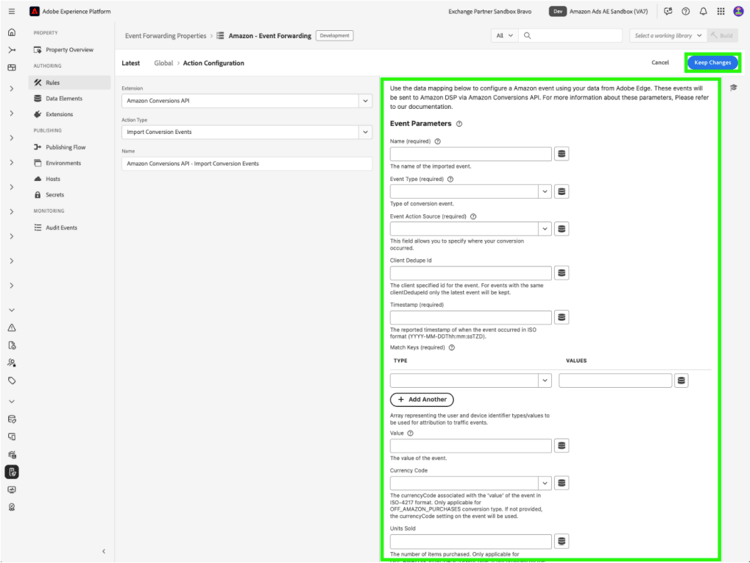750x563 pixels.
Task: Click the Adobe Experience Platform logo
Action: (34, 11)
